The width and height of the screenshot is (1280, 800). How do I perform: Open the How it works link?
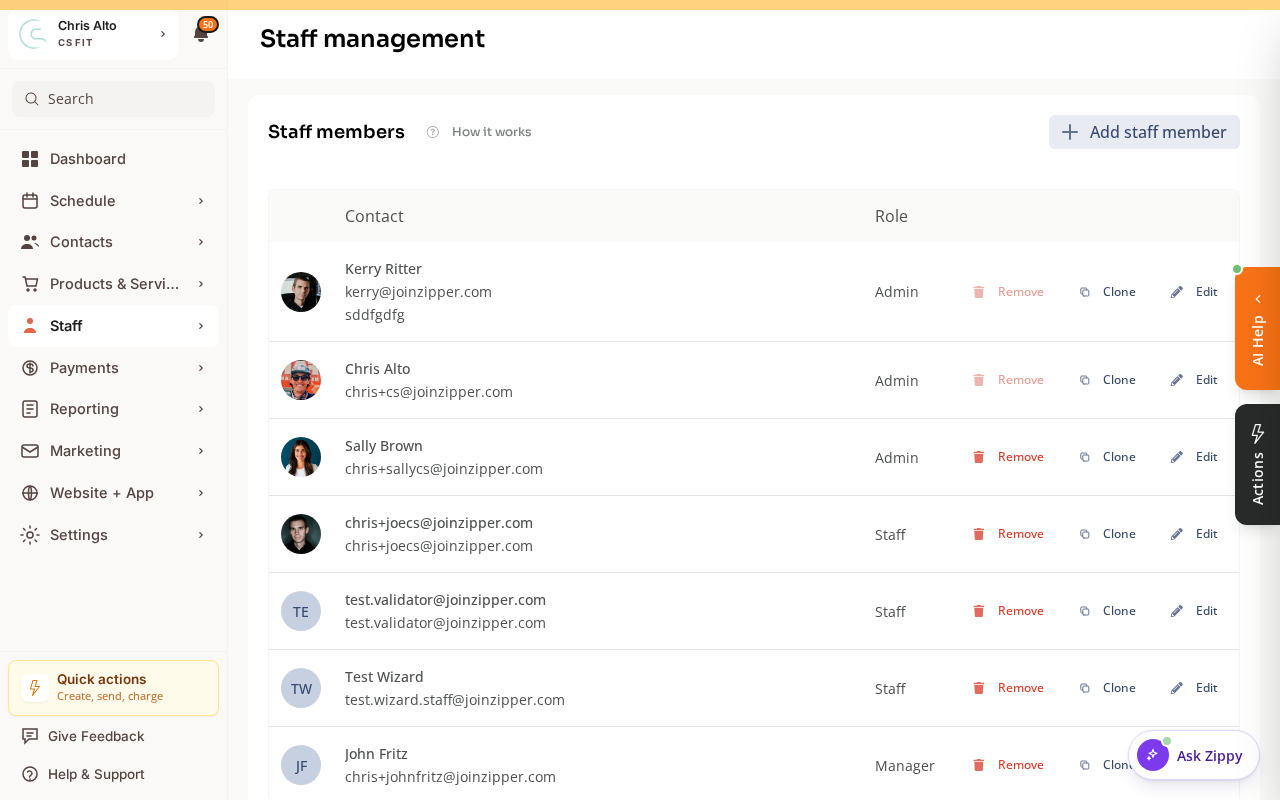pyautogui.click(x=491, y=132)
